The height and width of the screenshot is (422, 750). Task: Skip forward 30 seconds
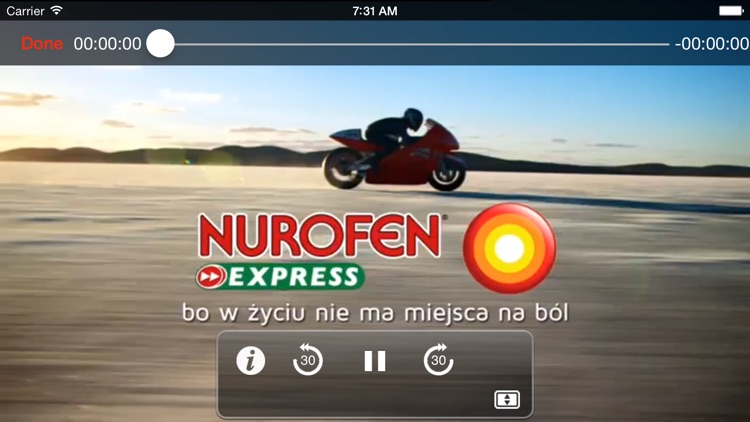point(439,359)
